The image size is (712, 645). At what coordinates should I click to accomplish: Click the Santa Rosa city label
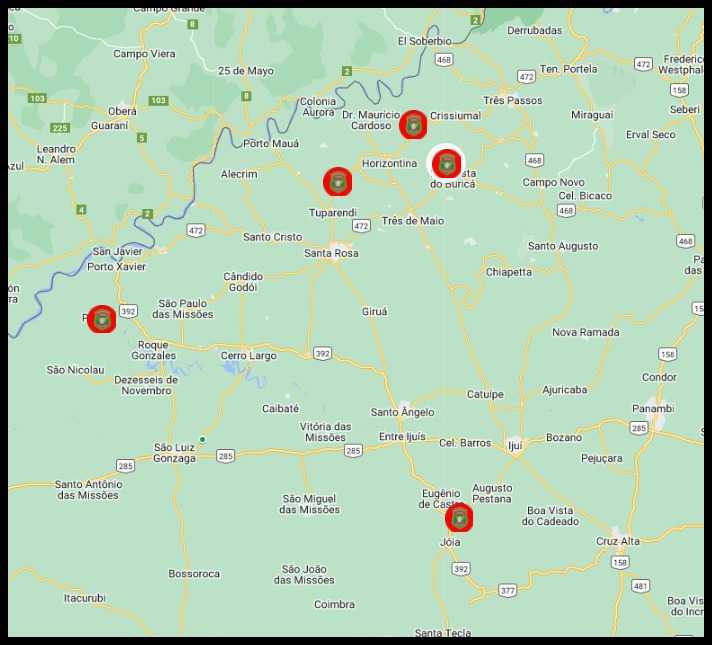tap(331, 254)
